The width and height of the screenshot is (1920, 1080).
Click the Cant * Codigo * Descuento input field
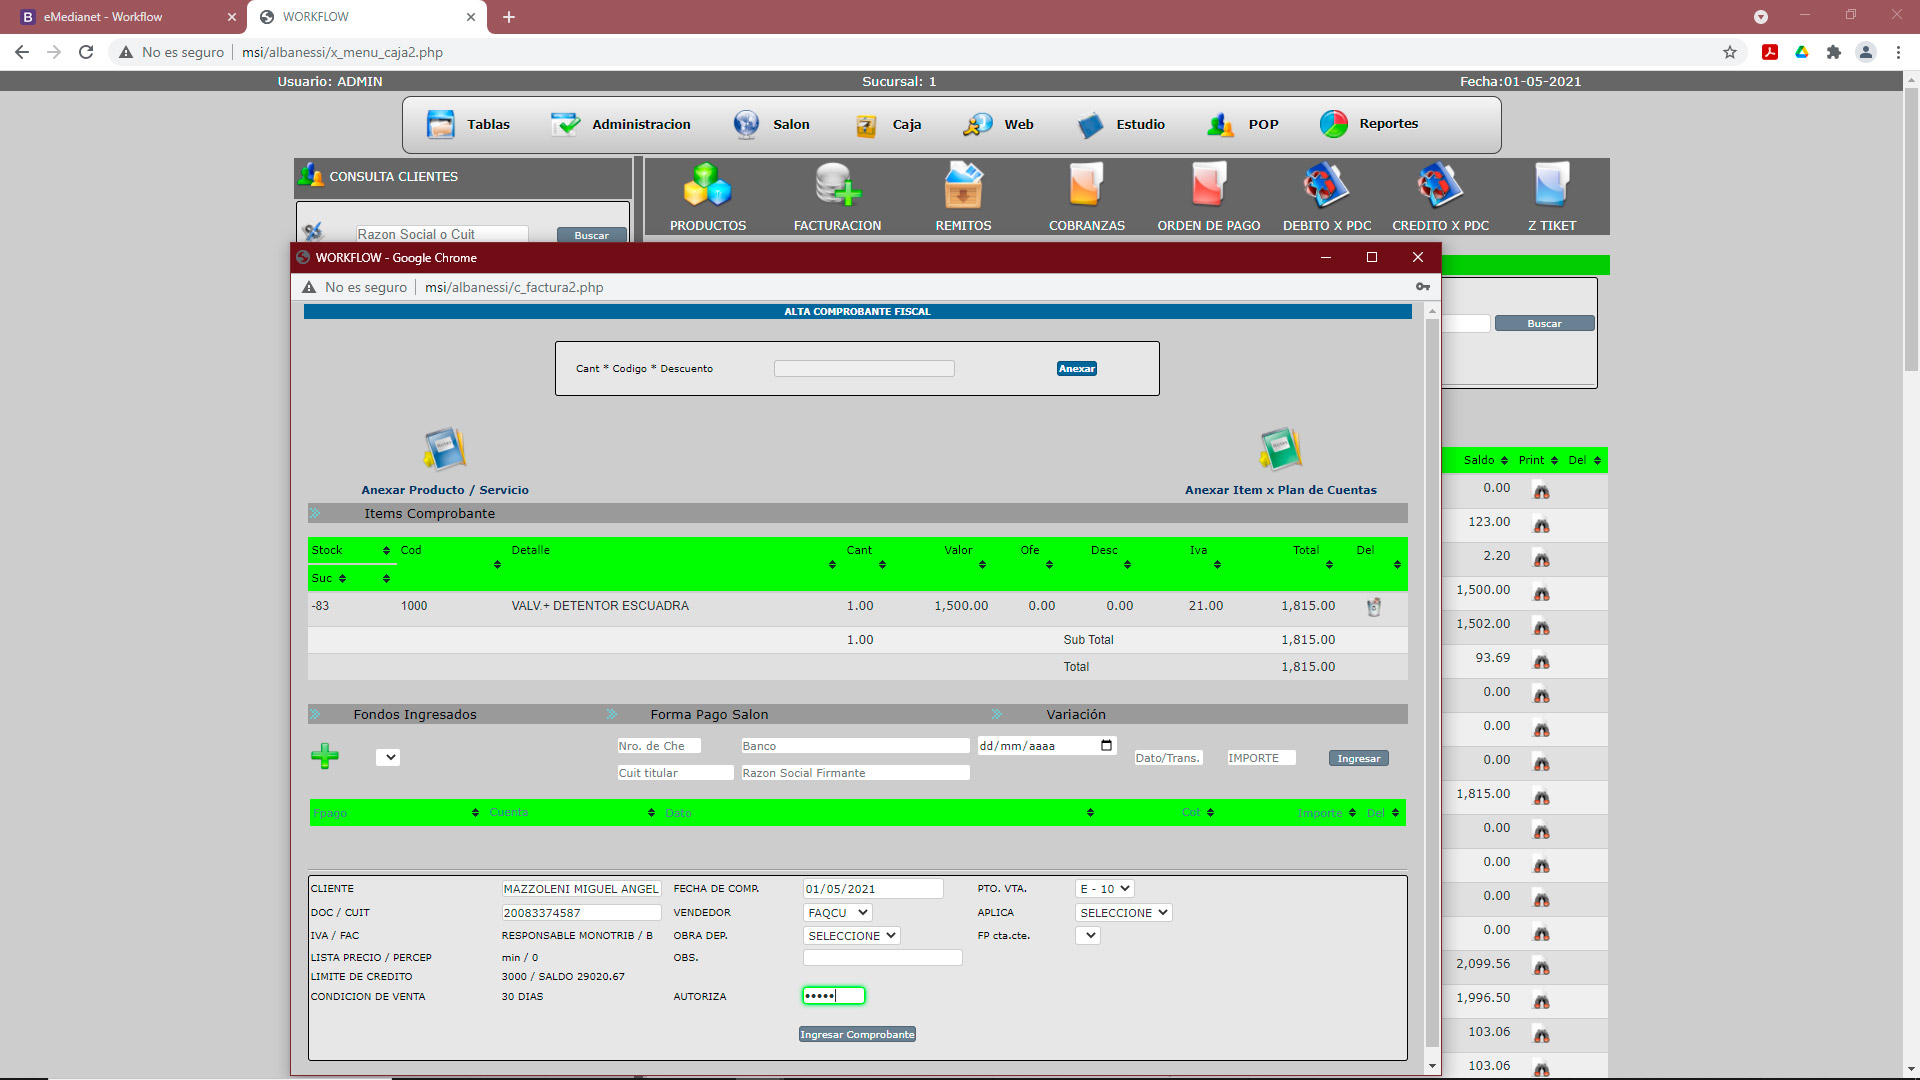click(x=864, y=369)
